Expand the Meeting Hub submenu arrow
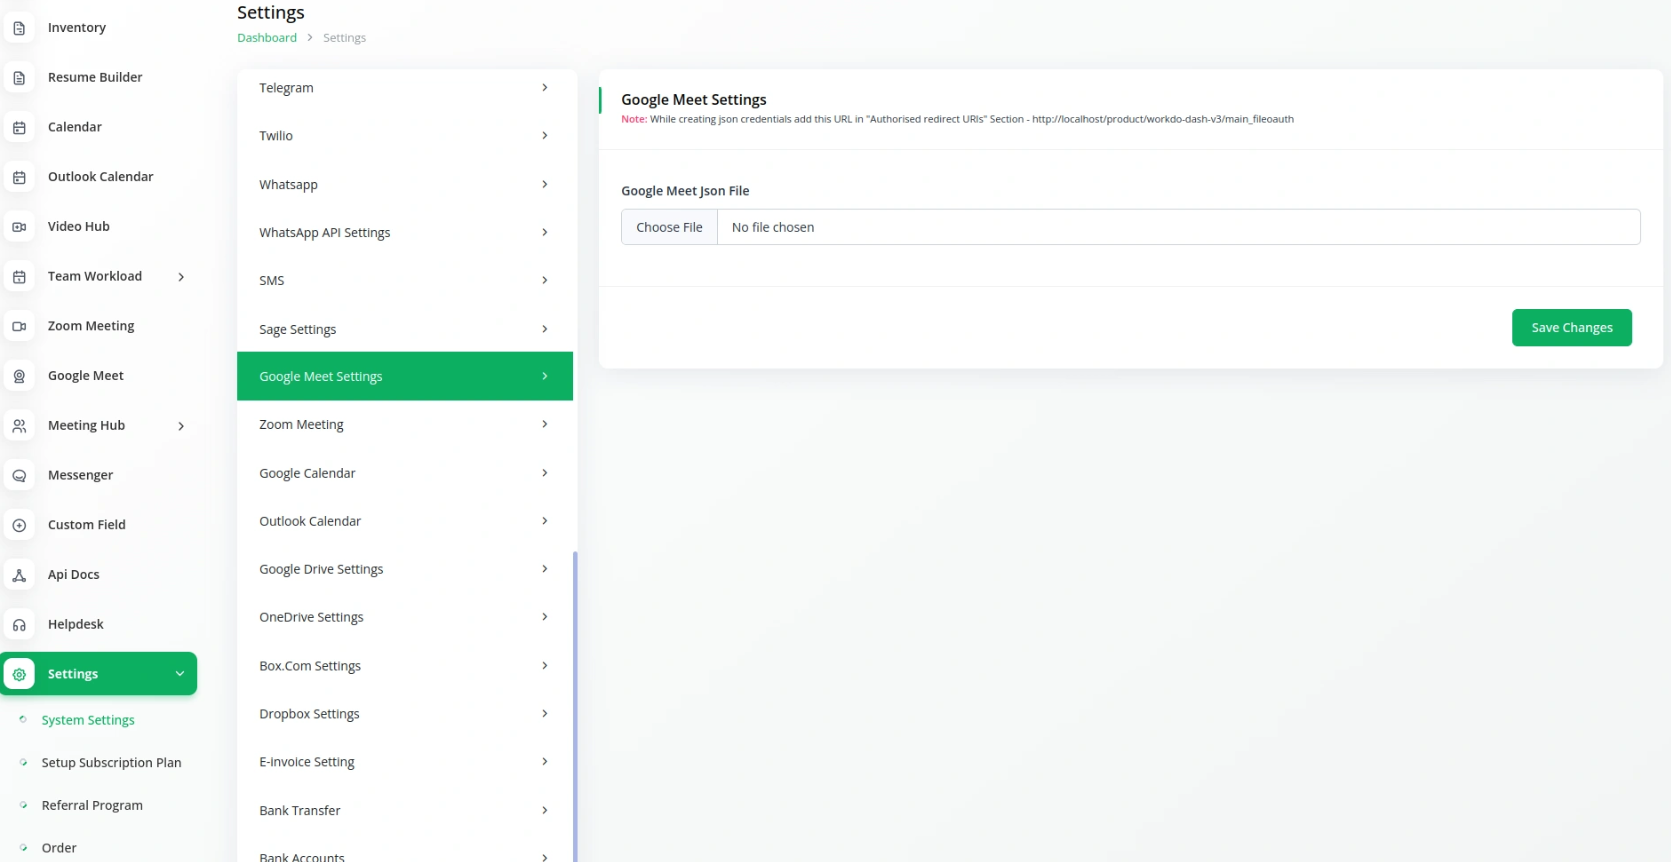The height and width of the screenshot is (862, 1671). click(181, 426)
